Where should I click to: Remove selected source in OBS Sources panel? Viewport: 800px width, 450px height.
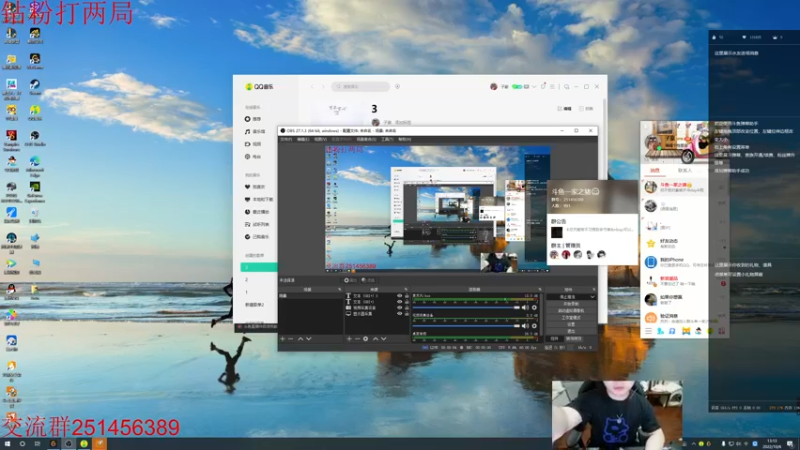(357, 339)
